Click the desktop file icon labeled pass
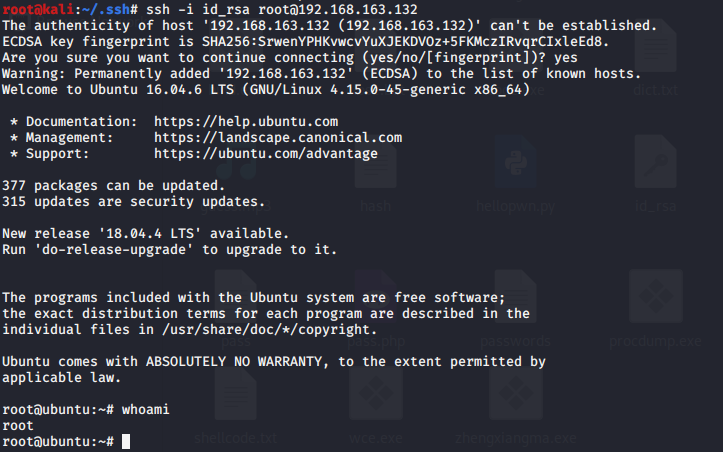Viewport: 723px width, 452px height. pos(236,297)
